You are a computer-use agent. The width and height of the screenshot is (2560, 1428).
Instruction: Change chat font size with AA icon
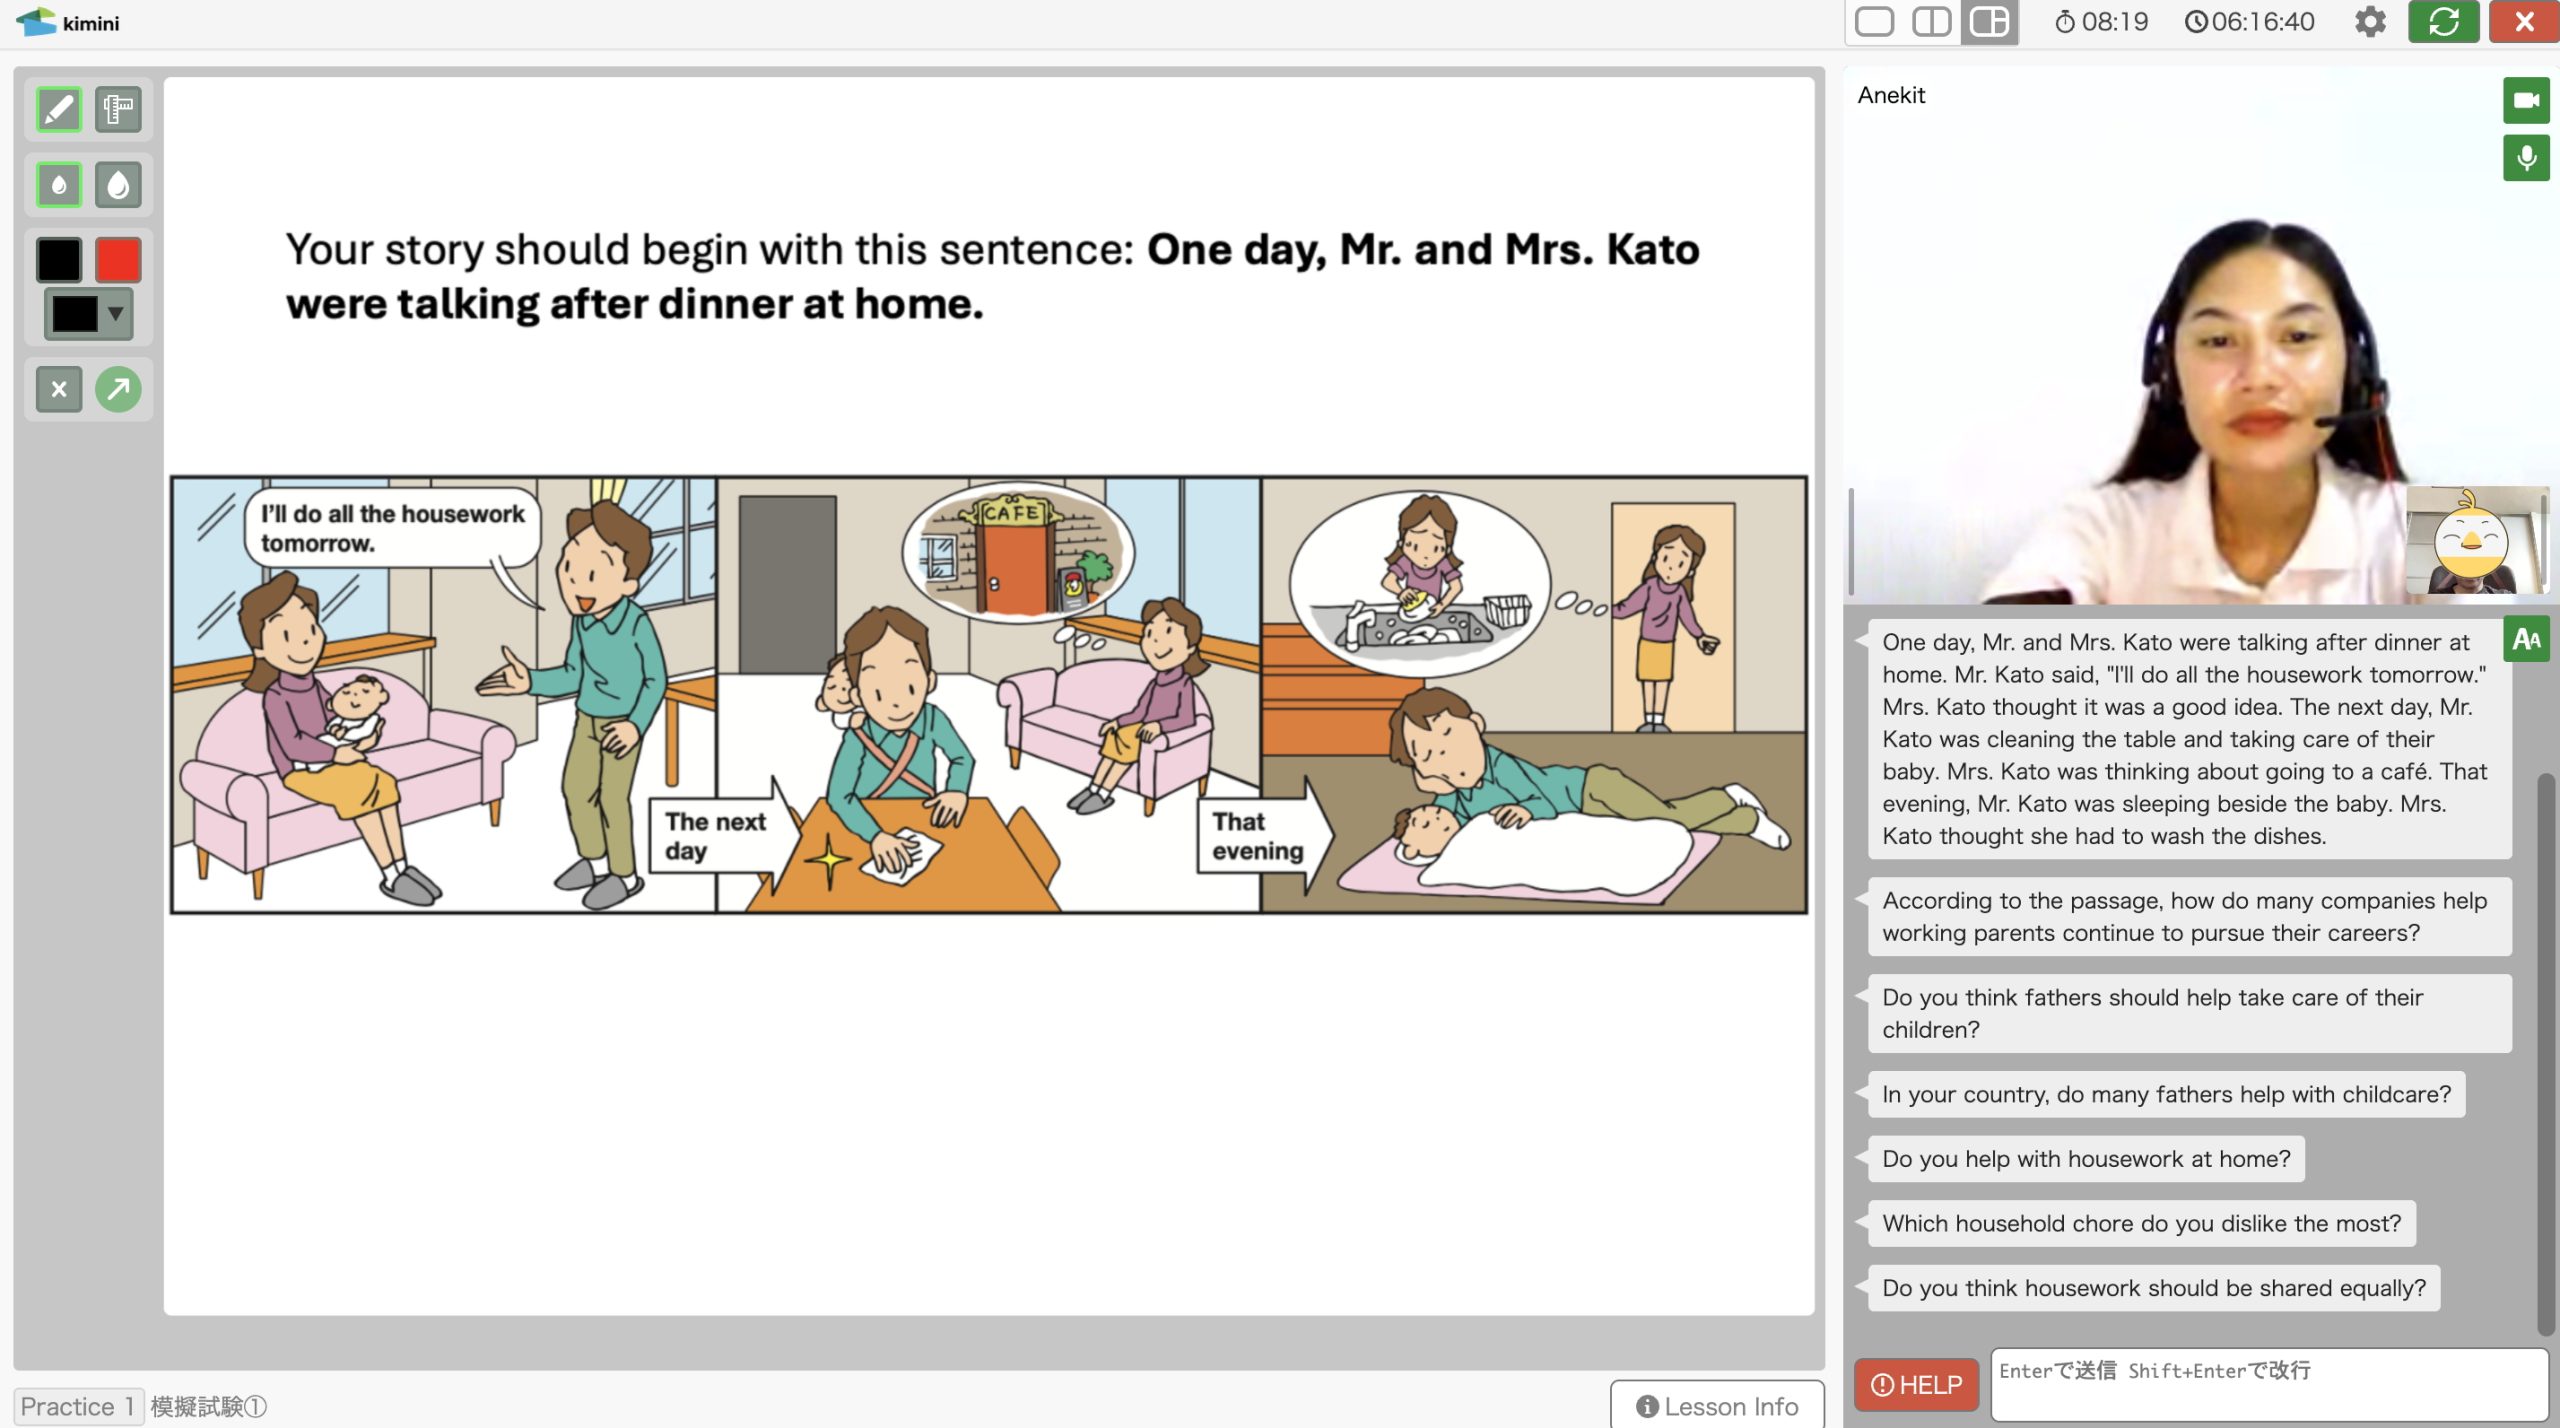(2526, 639)
